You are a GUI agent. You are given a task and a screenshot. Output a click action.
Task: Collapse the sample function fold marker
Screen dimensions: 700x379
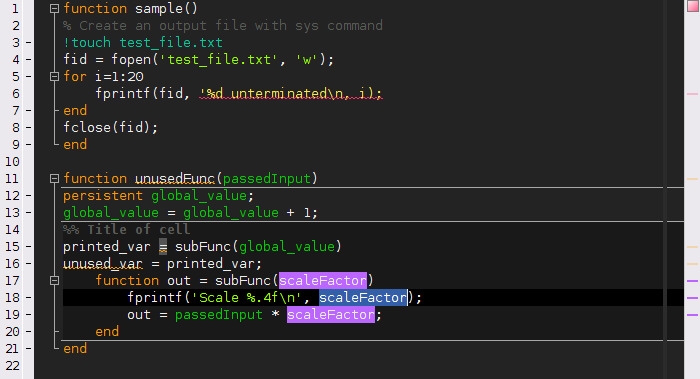click(x=54, y=8)
